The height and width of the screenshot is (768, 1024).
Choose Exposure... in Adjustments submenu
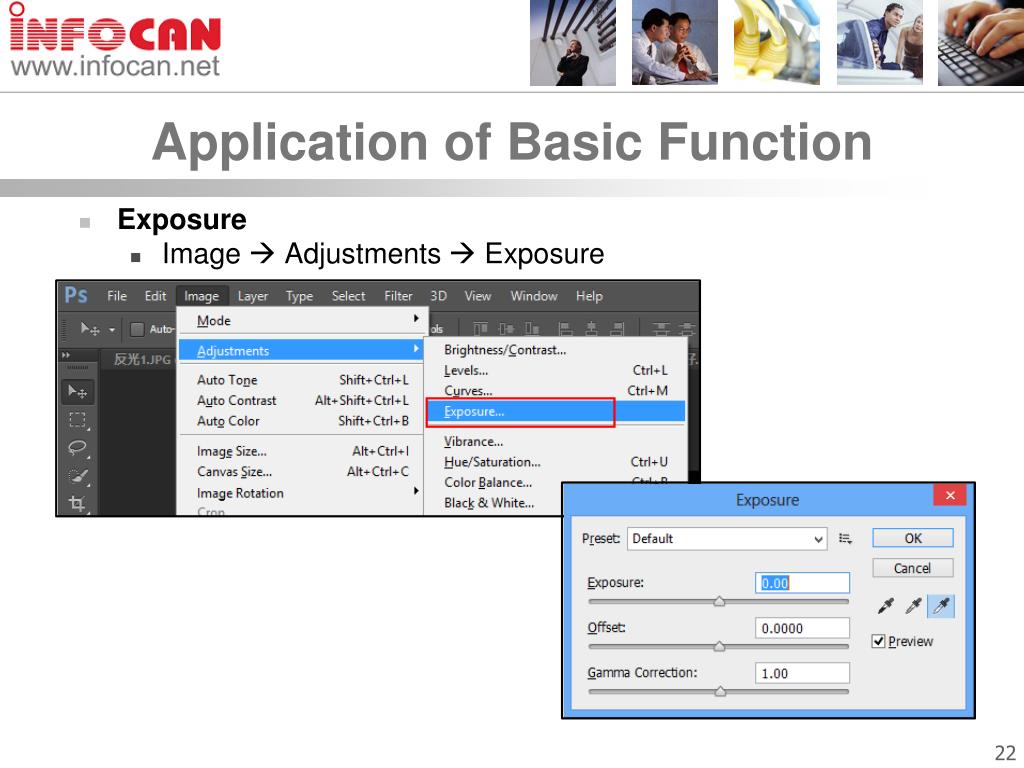[x=555, y=411]
